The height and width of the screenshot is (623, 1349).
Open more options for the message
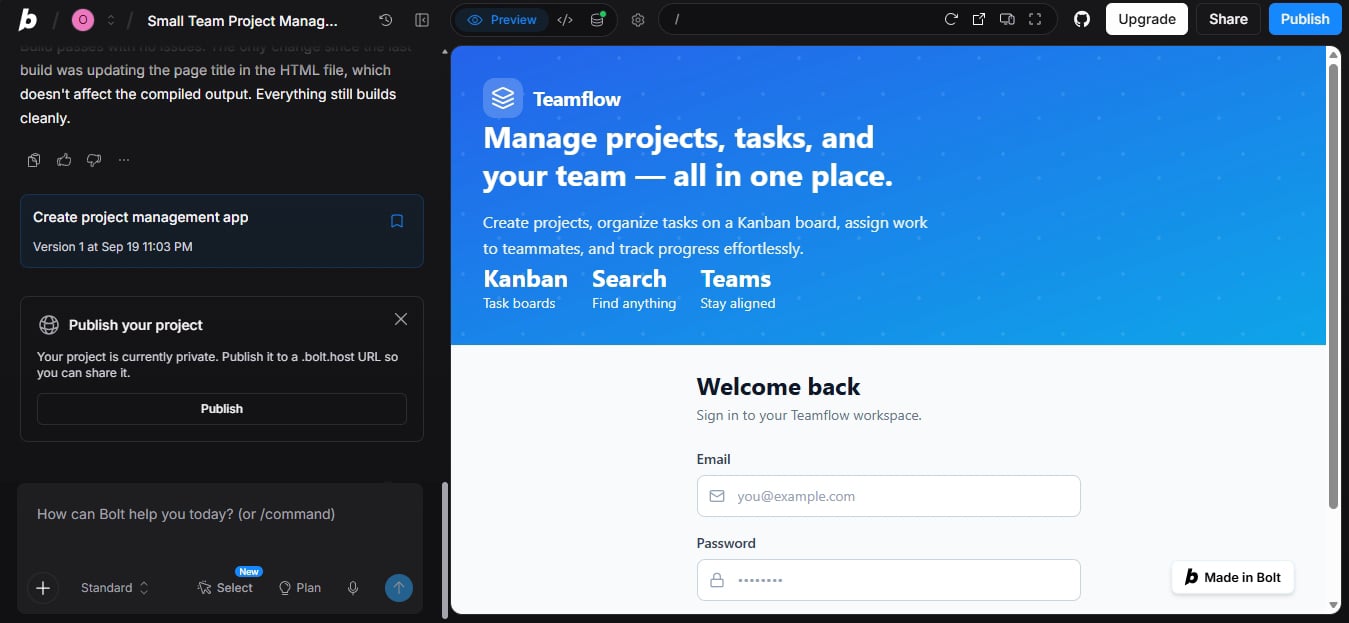click(124, 160)
